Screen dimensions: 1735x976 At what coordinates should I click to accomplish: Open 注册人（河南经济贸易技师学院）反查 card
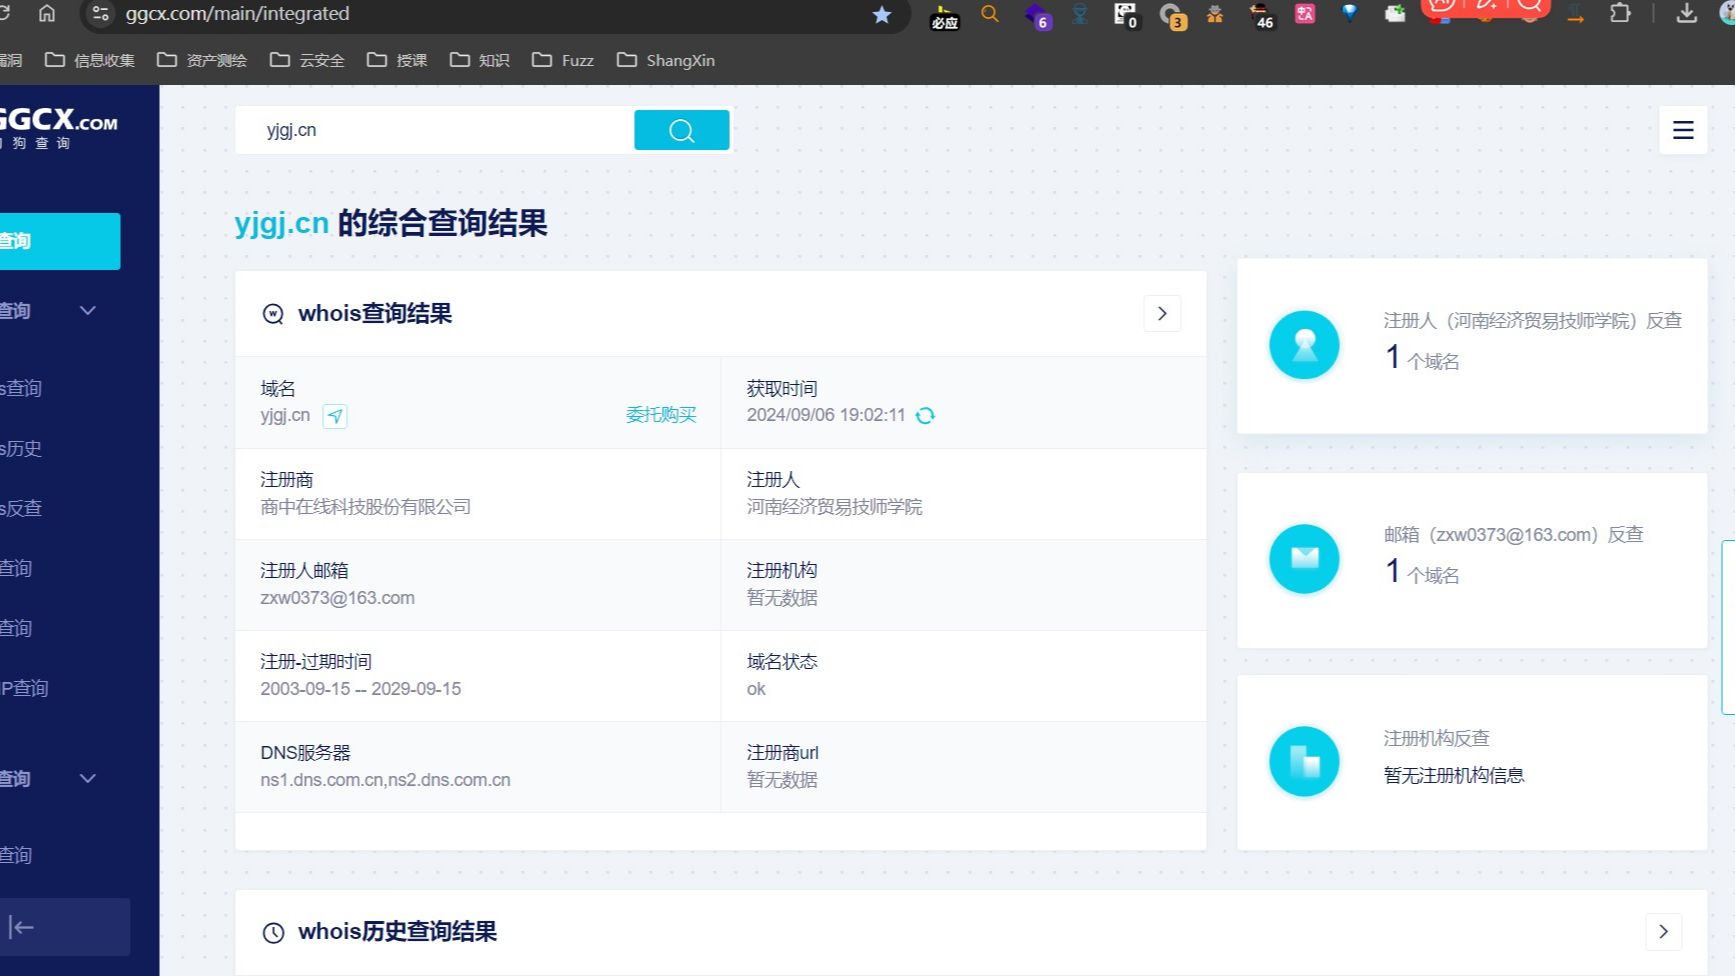[x=1472, y=346]
